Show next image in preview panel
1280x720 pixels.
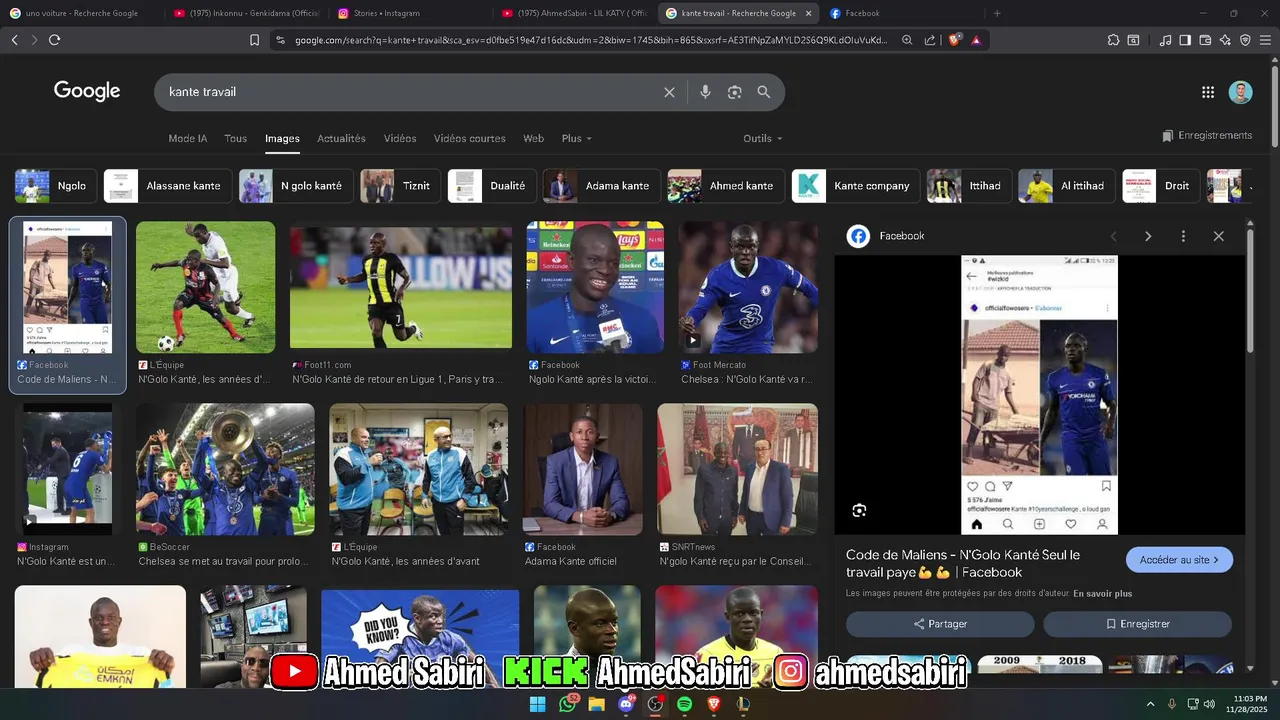coord(1148,236)
